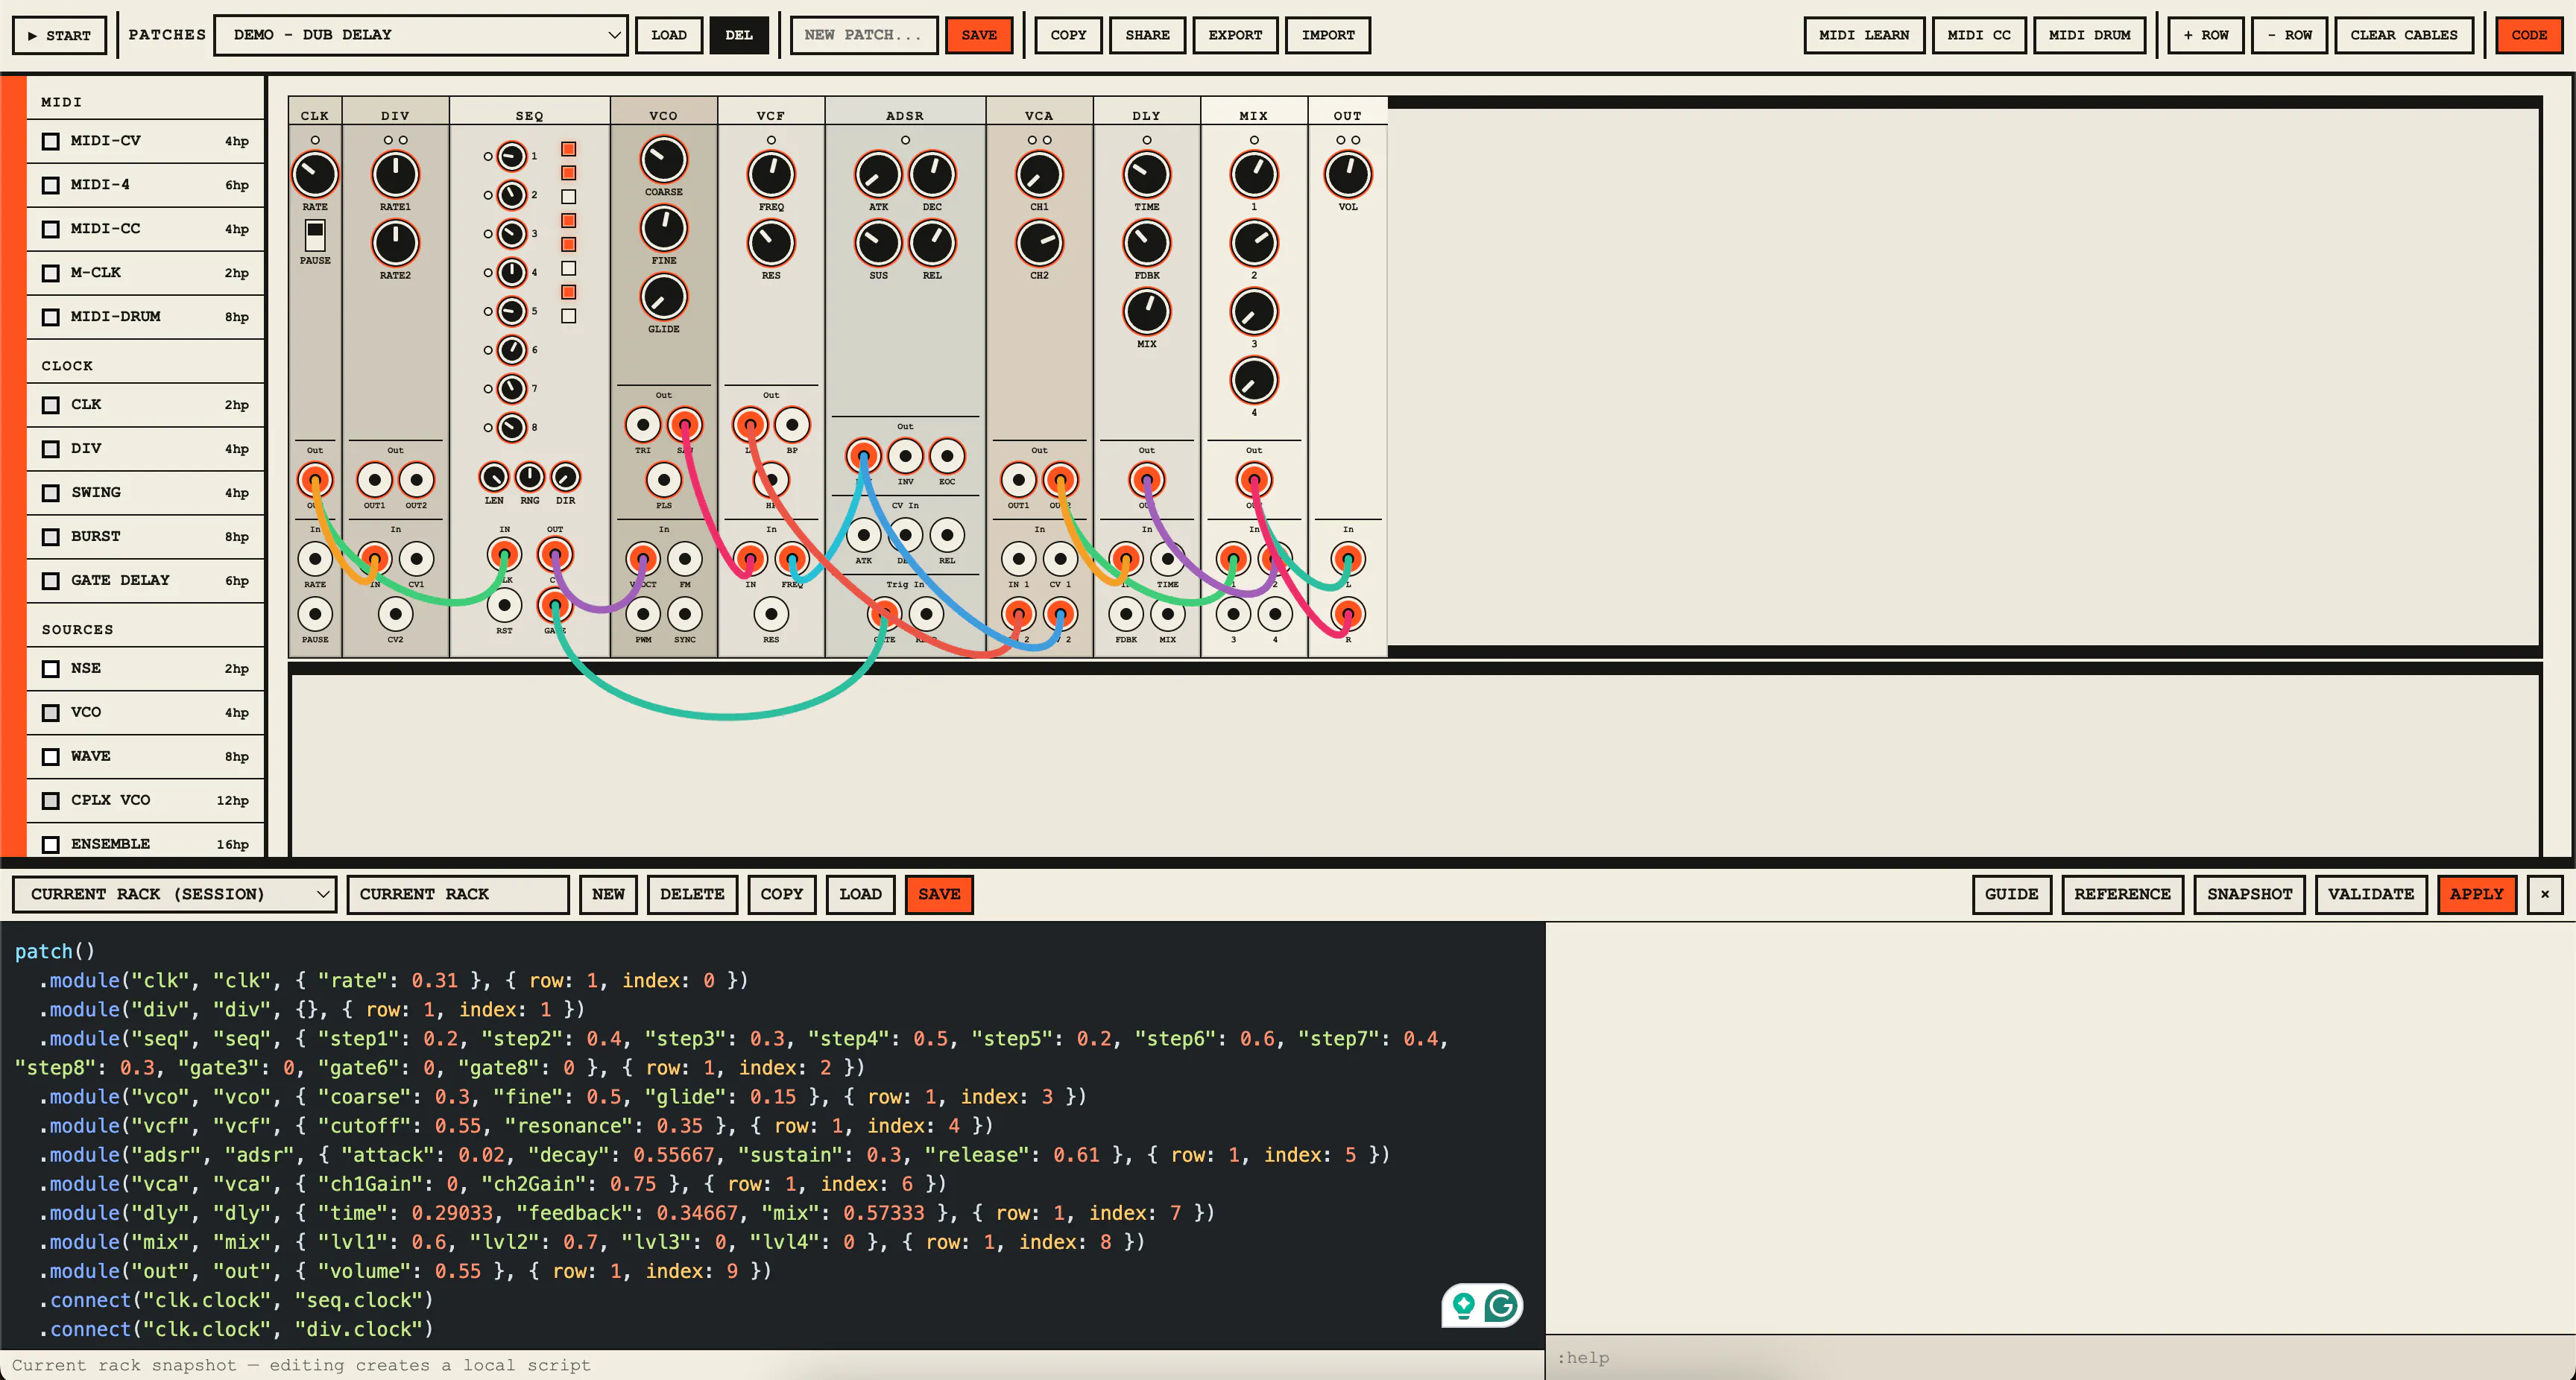Click the DLY MIX knob

pyautogui.click(x=1146, y=312)
